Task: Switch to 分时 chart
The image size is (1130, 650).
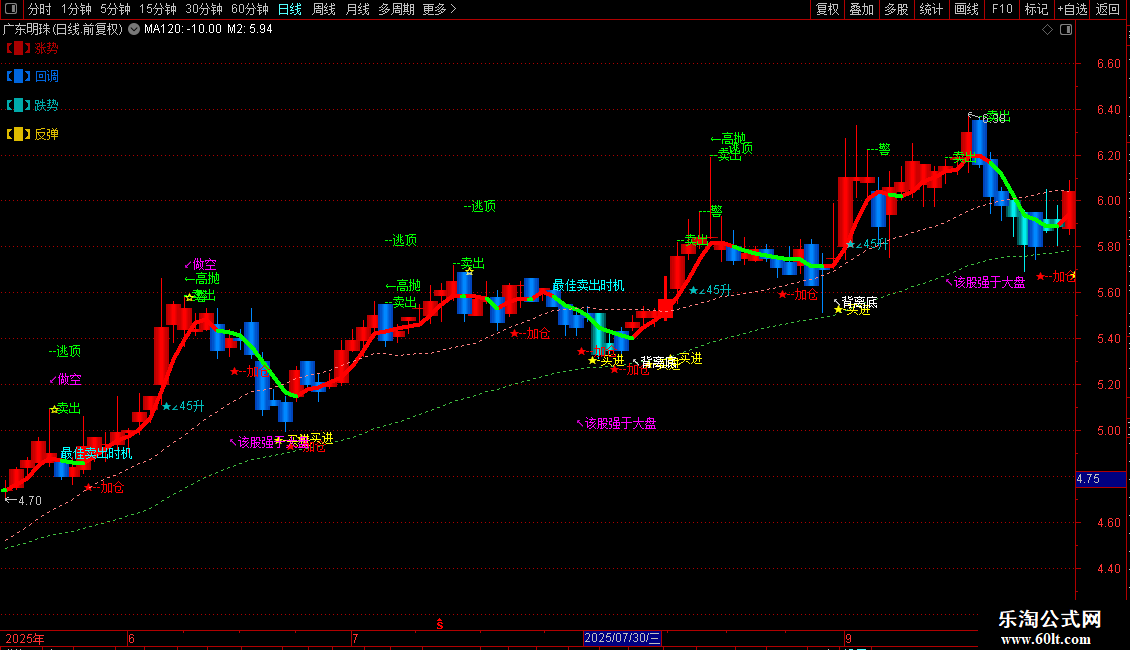Action: [x=40, y=9]
